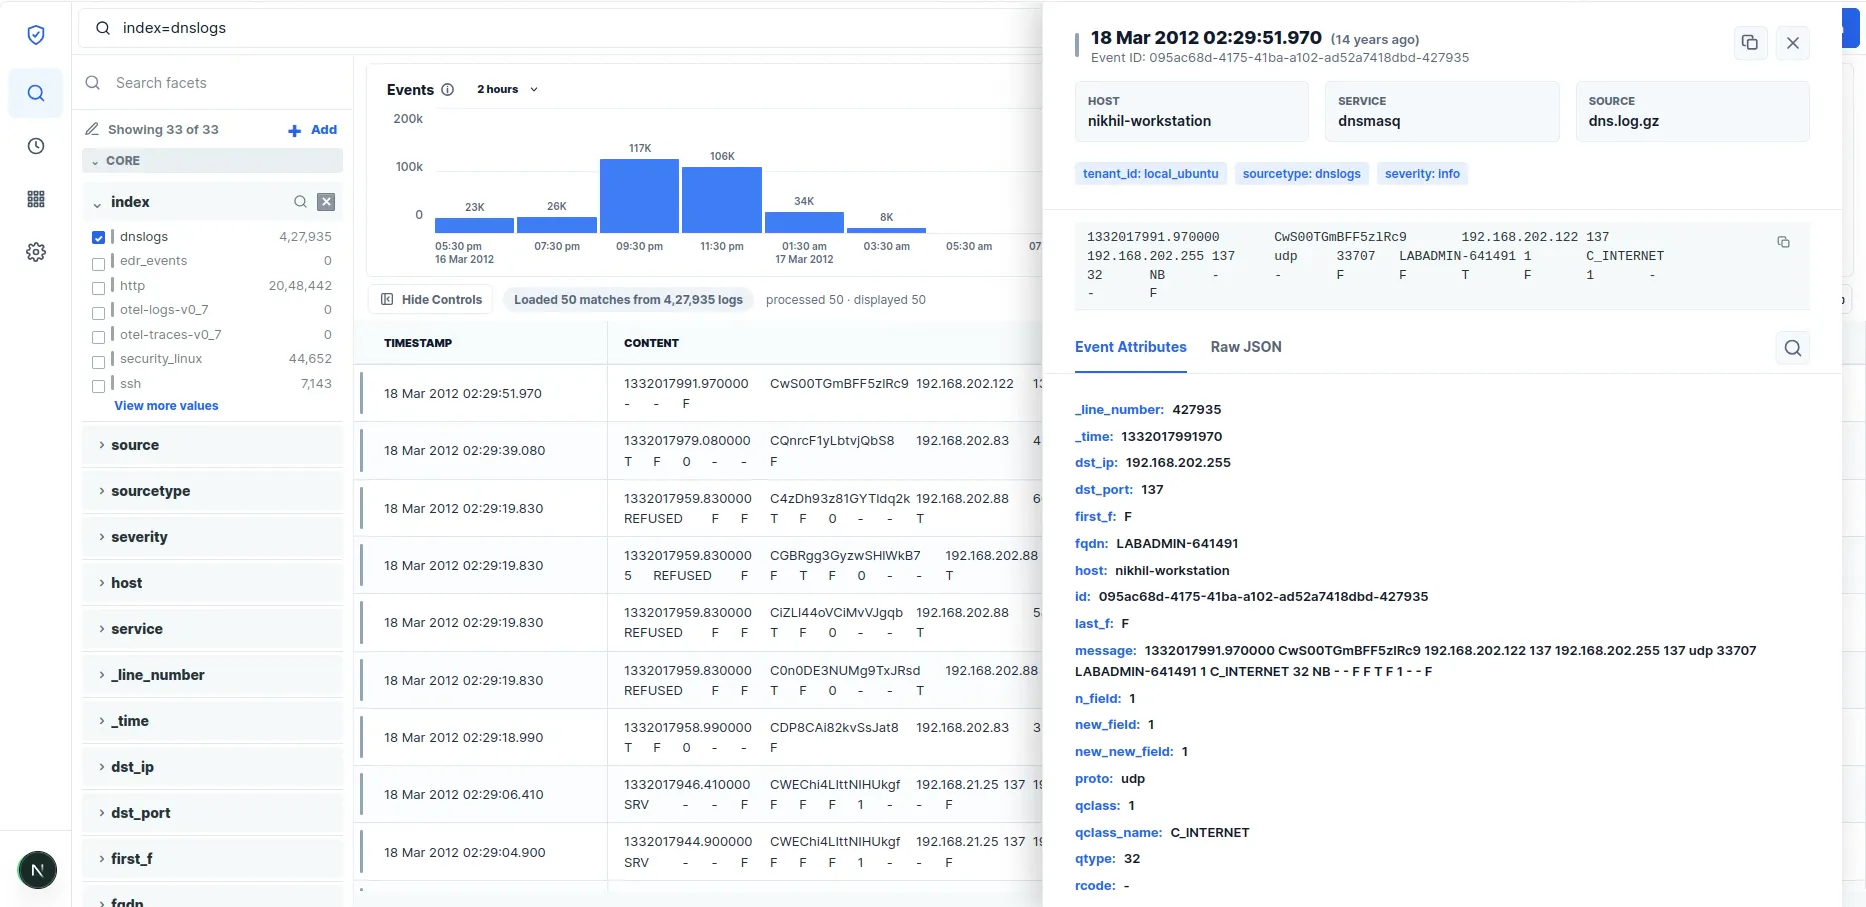This screenshot has width=1866, height=907.
Task: Check the otel-logs-v0_7 index checkbox
Action: coord(98,313)
